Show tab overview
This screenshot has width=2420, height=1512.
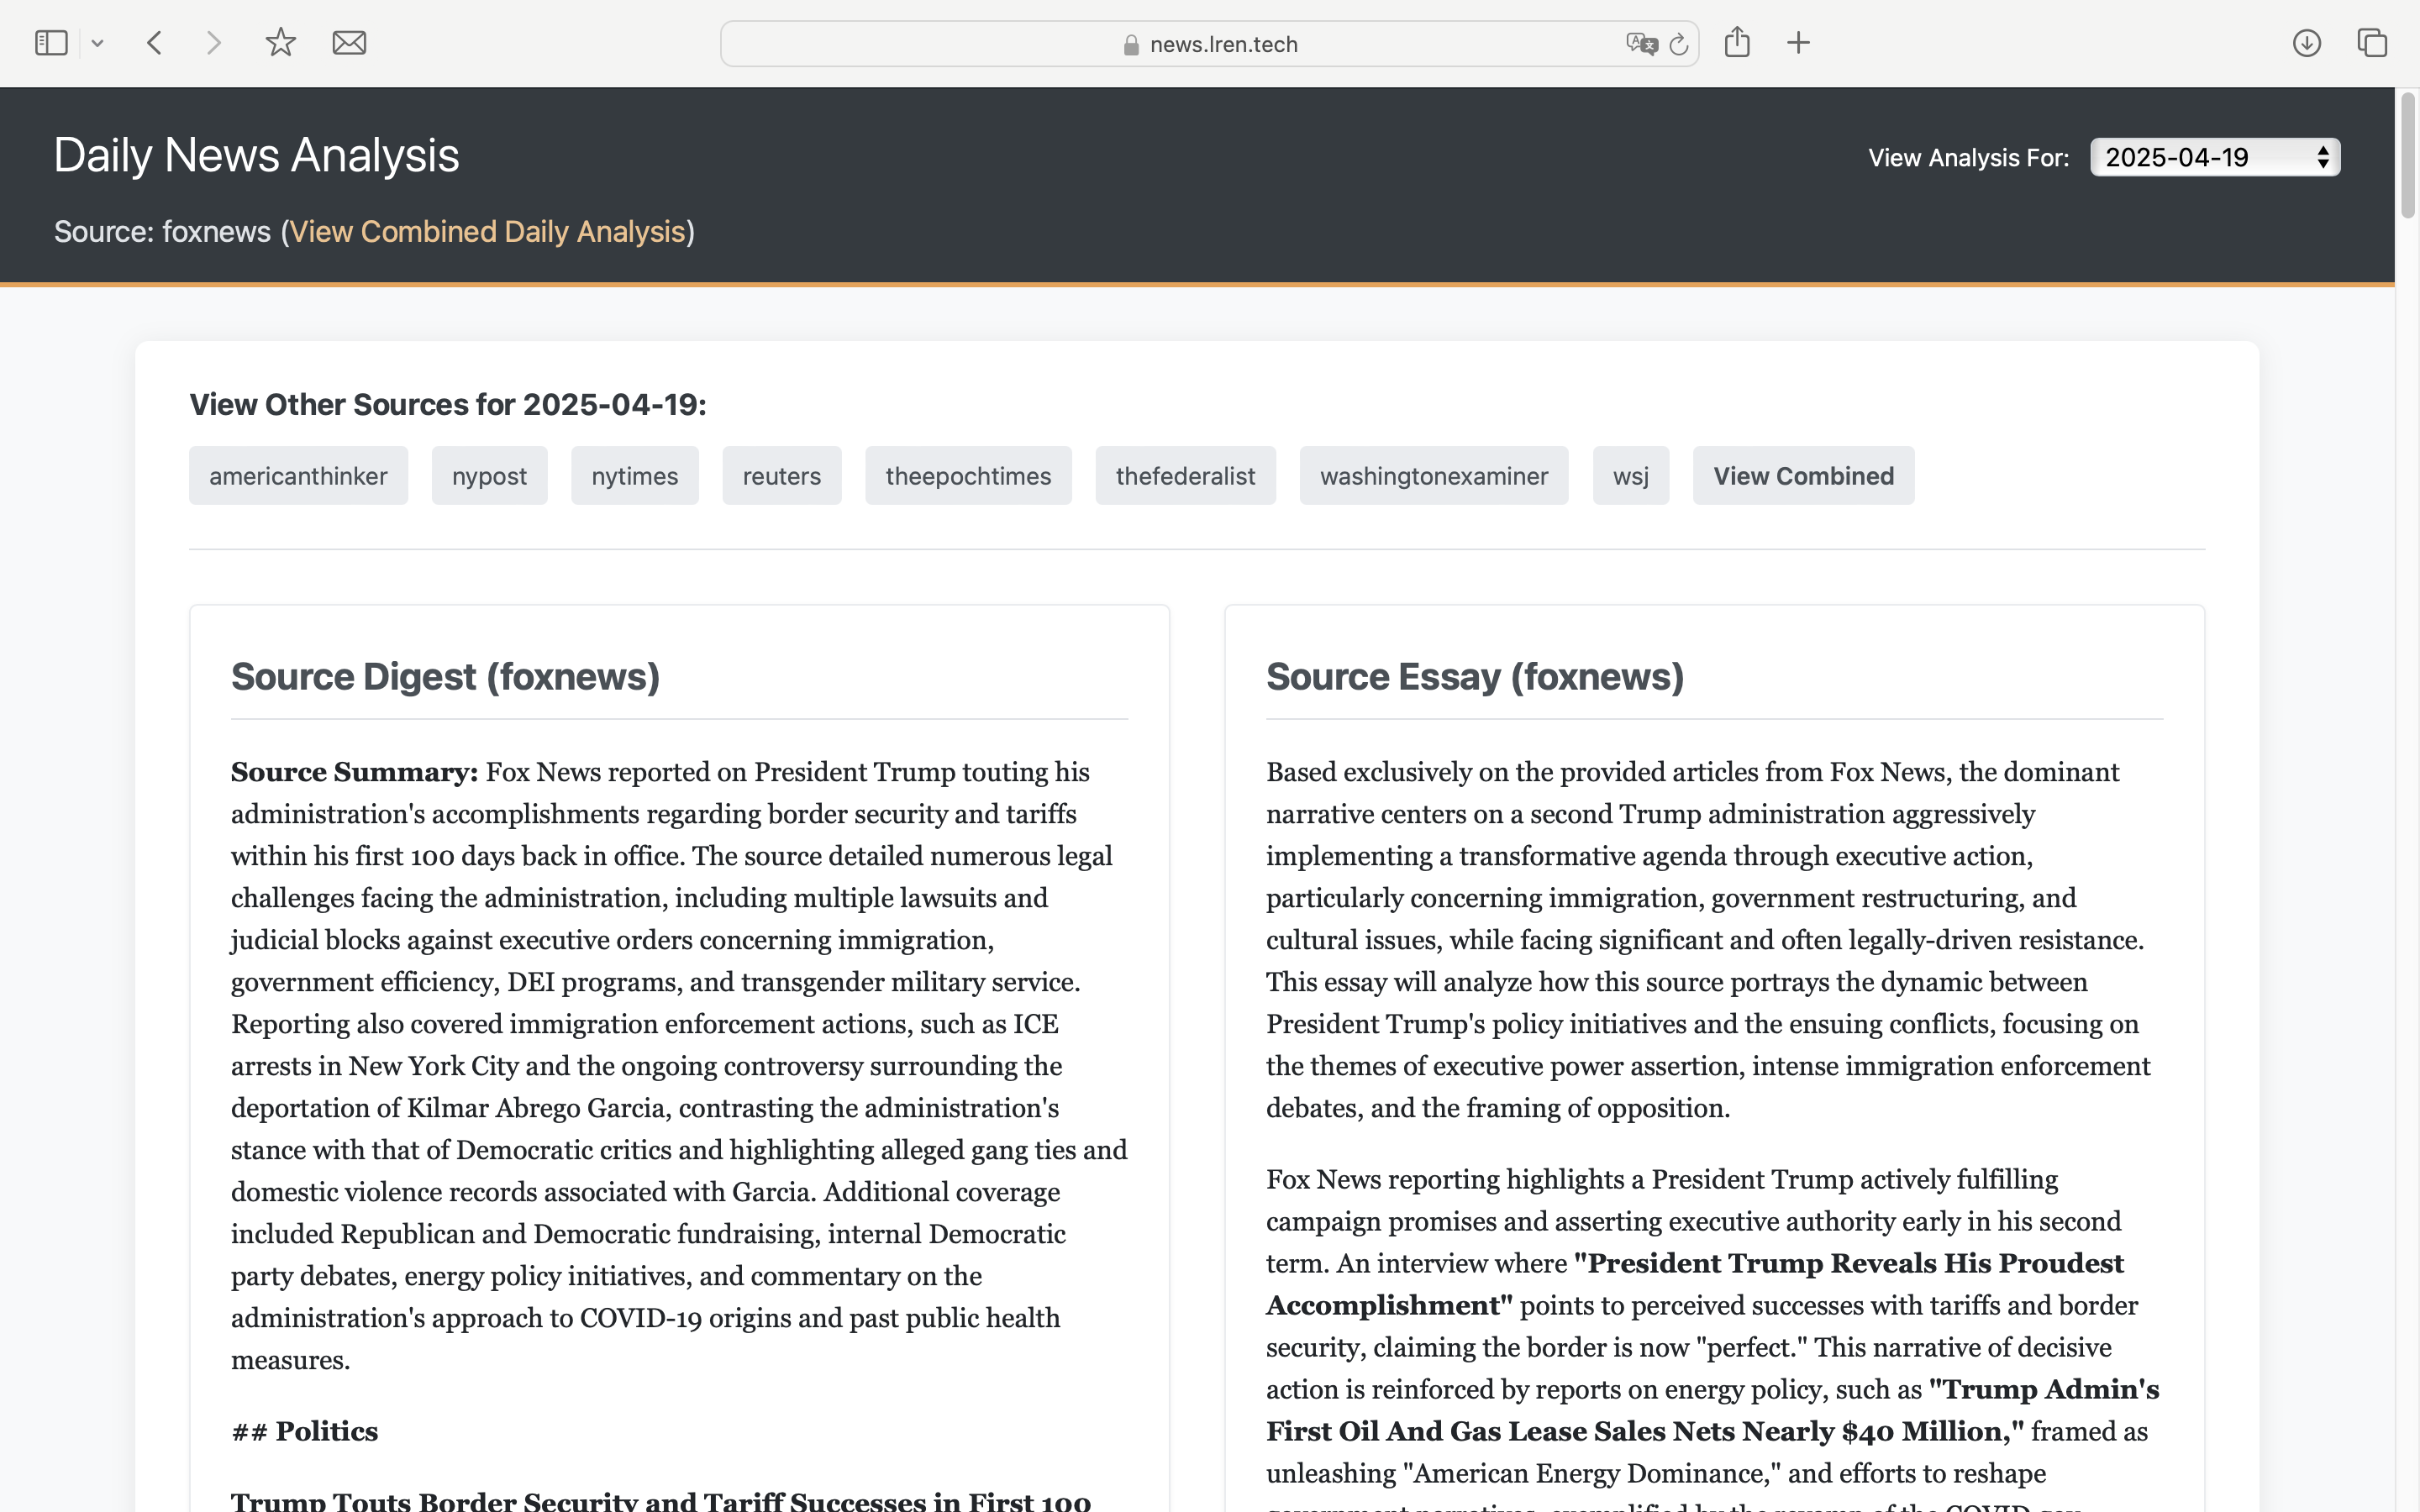pos(2372,43)
